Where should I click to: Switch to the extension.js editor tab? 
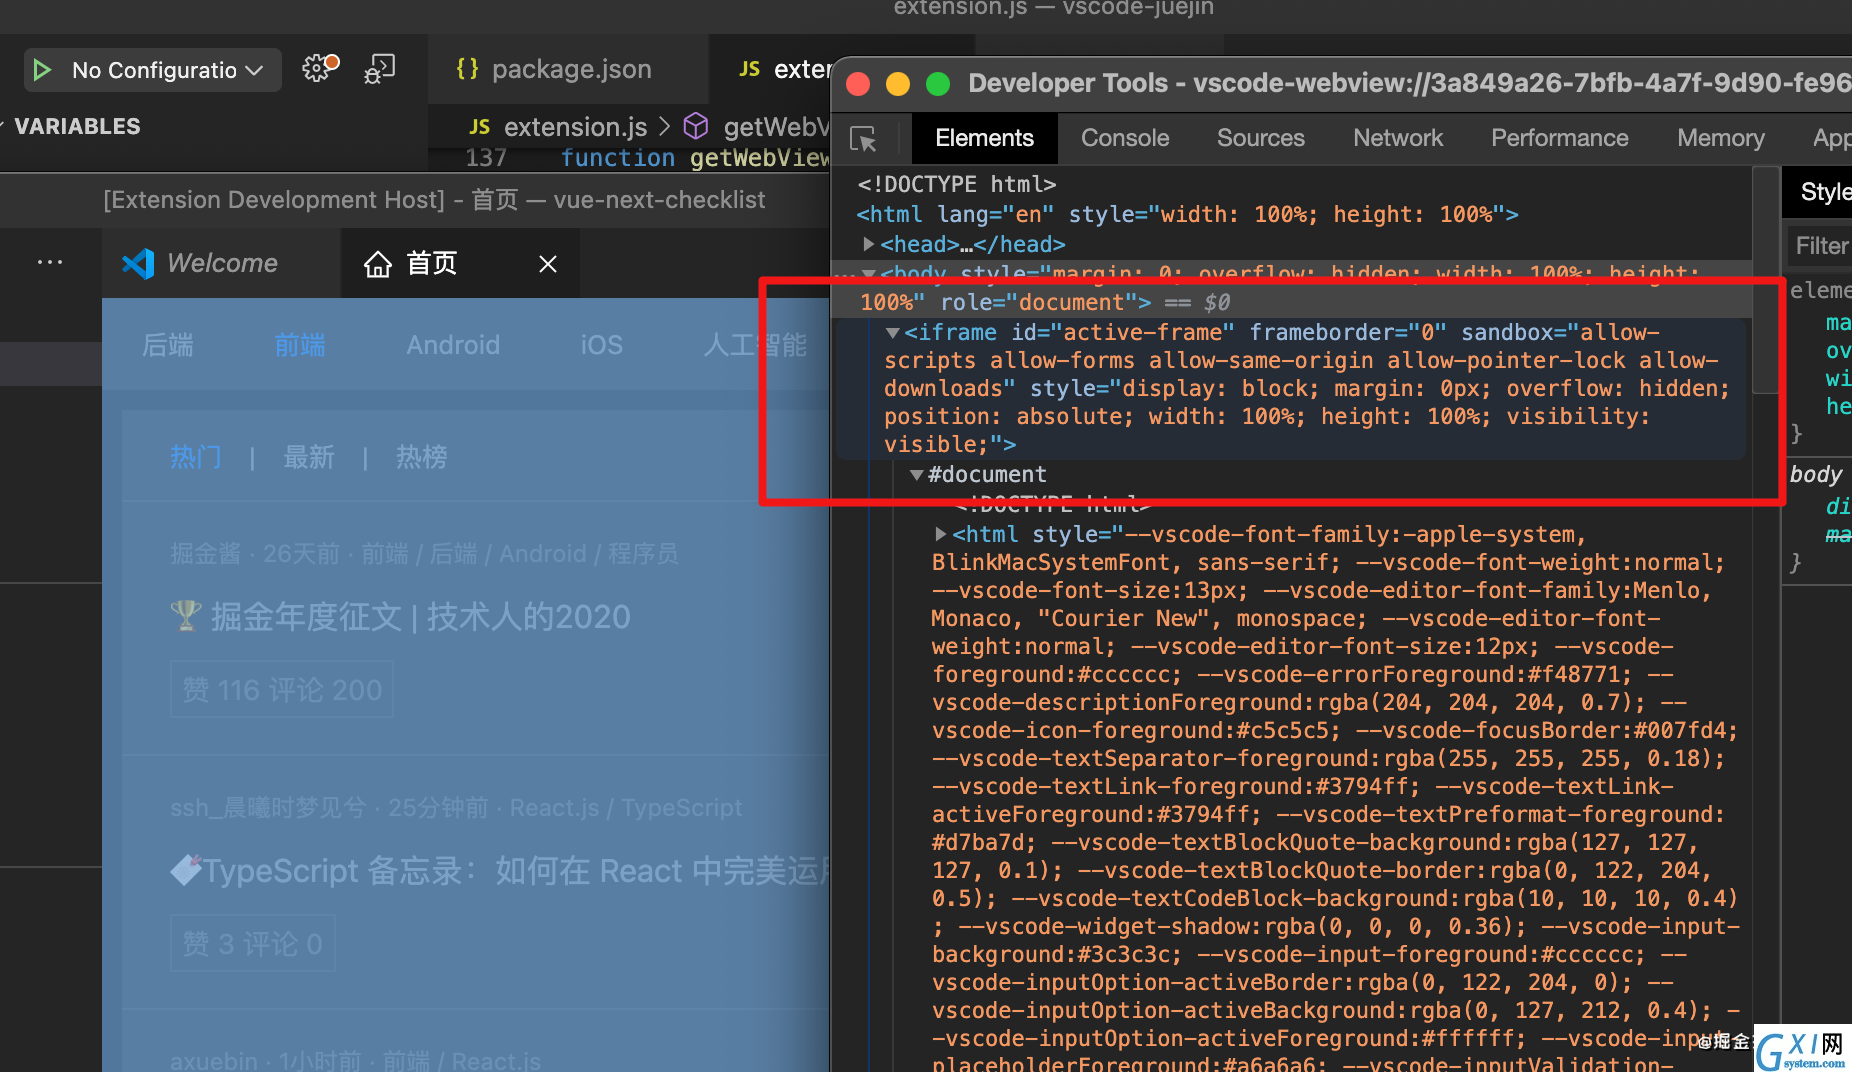[785, 69]
